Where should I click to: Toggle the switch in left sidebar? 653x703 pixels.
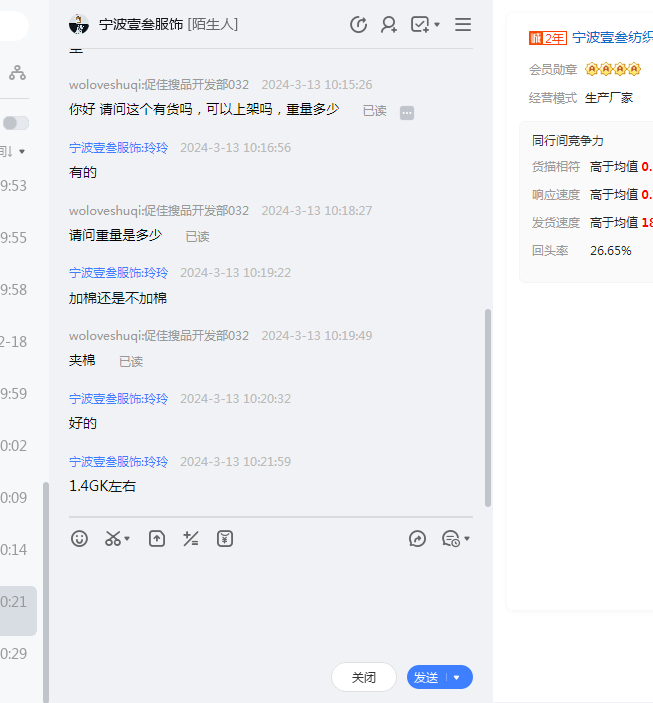(15, 123)
